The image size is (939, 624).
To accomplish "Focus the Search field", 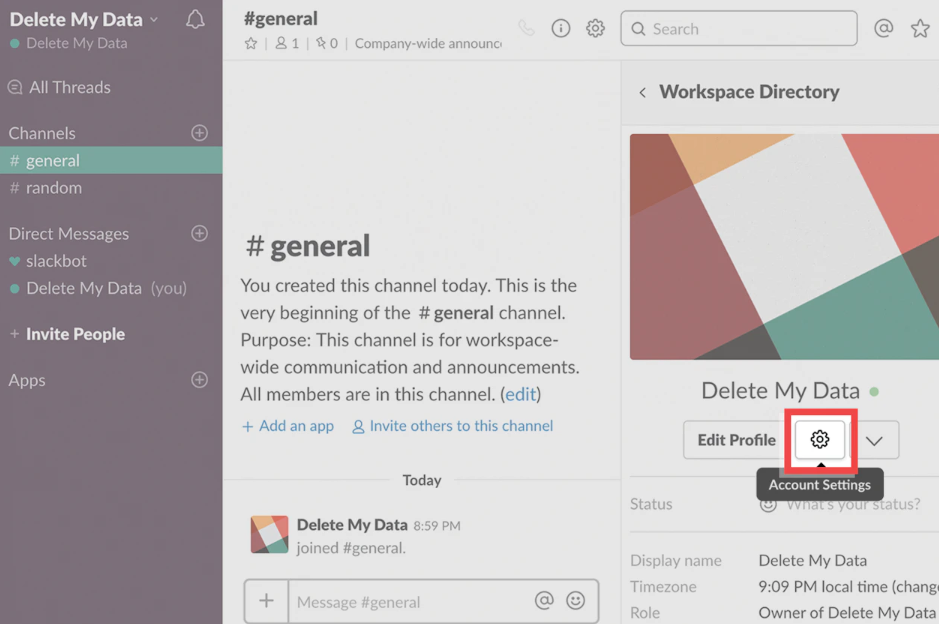I will point(739,28).
